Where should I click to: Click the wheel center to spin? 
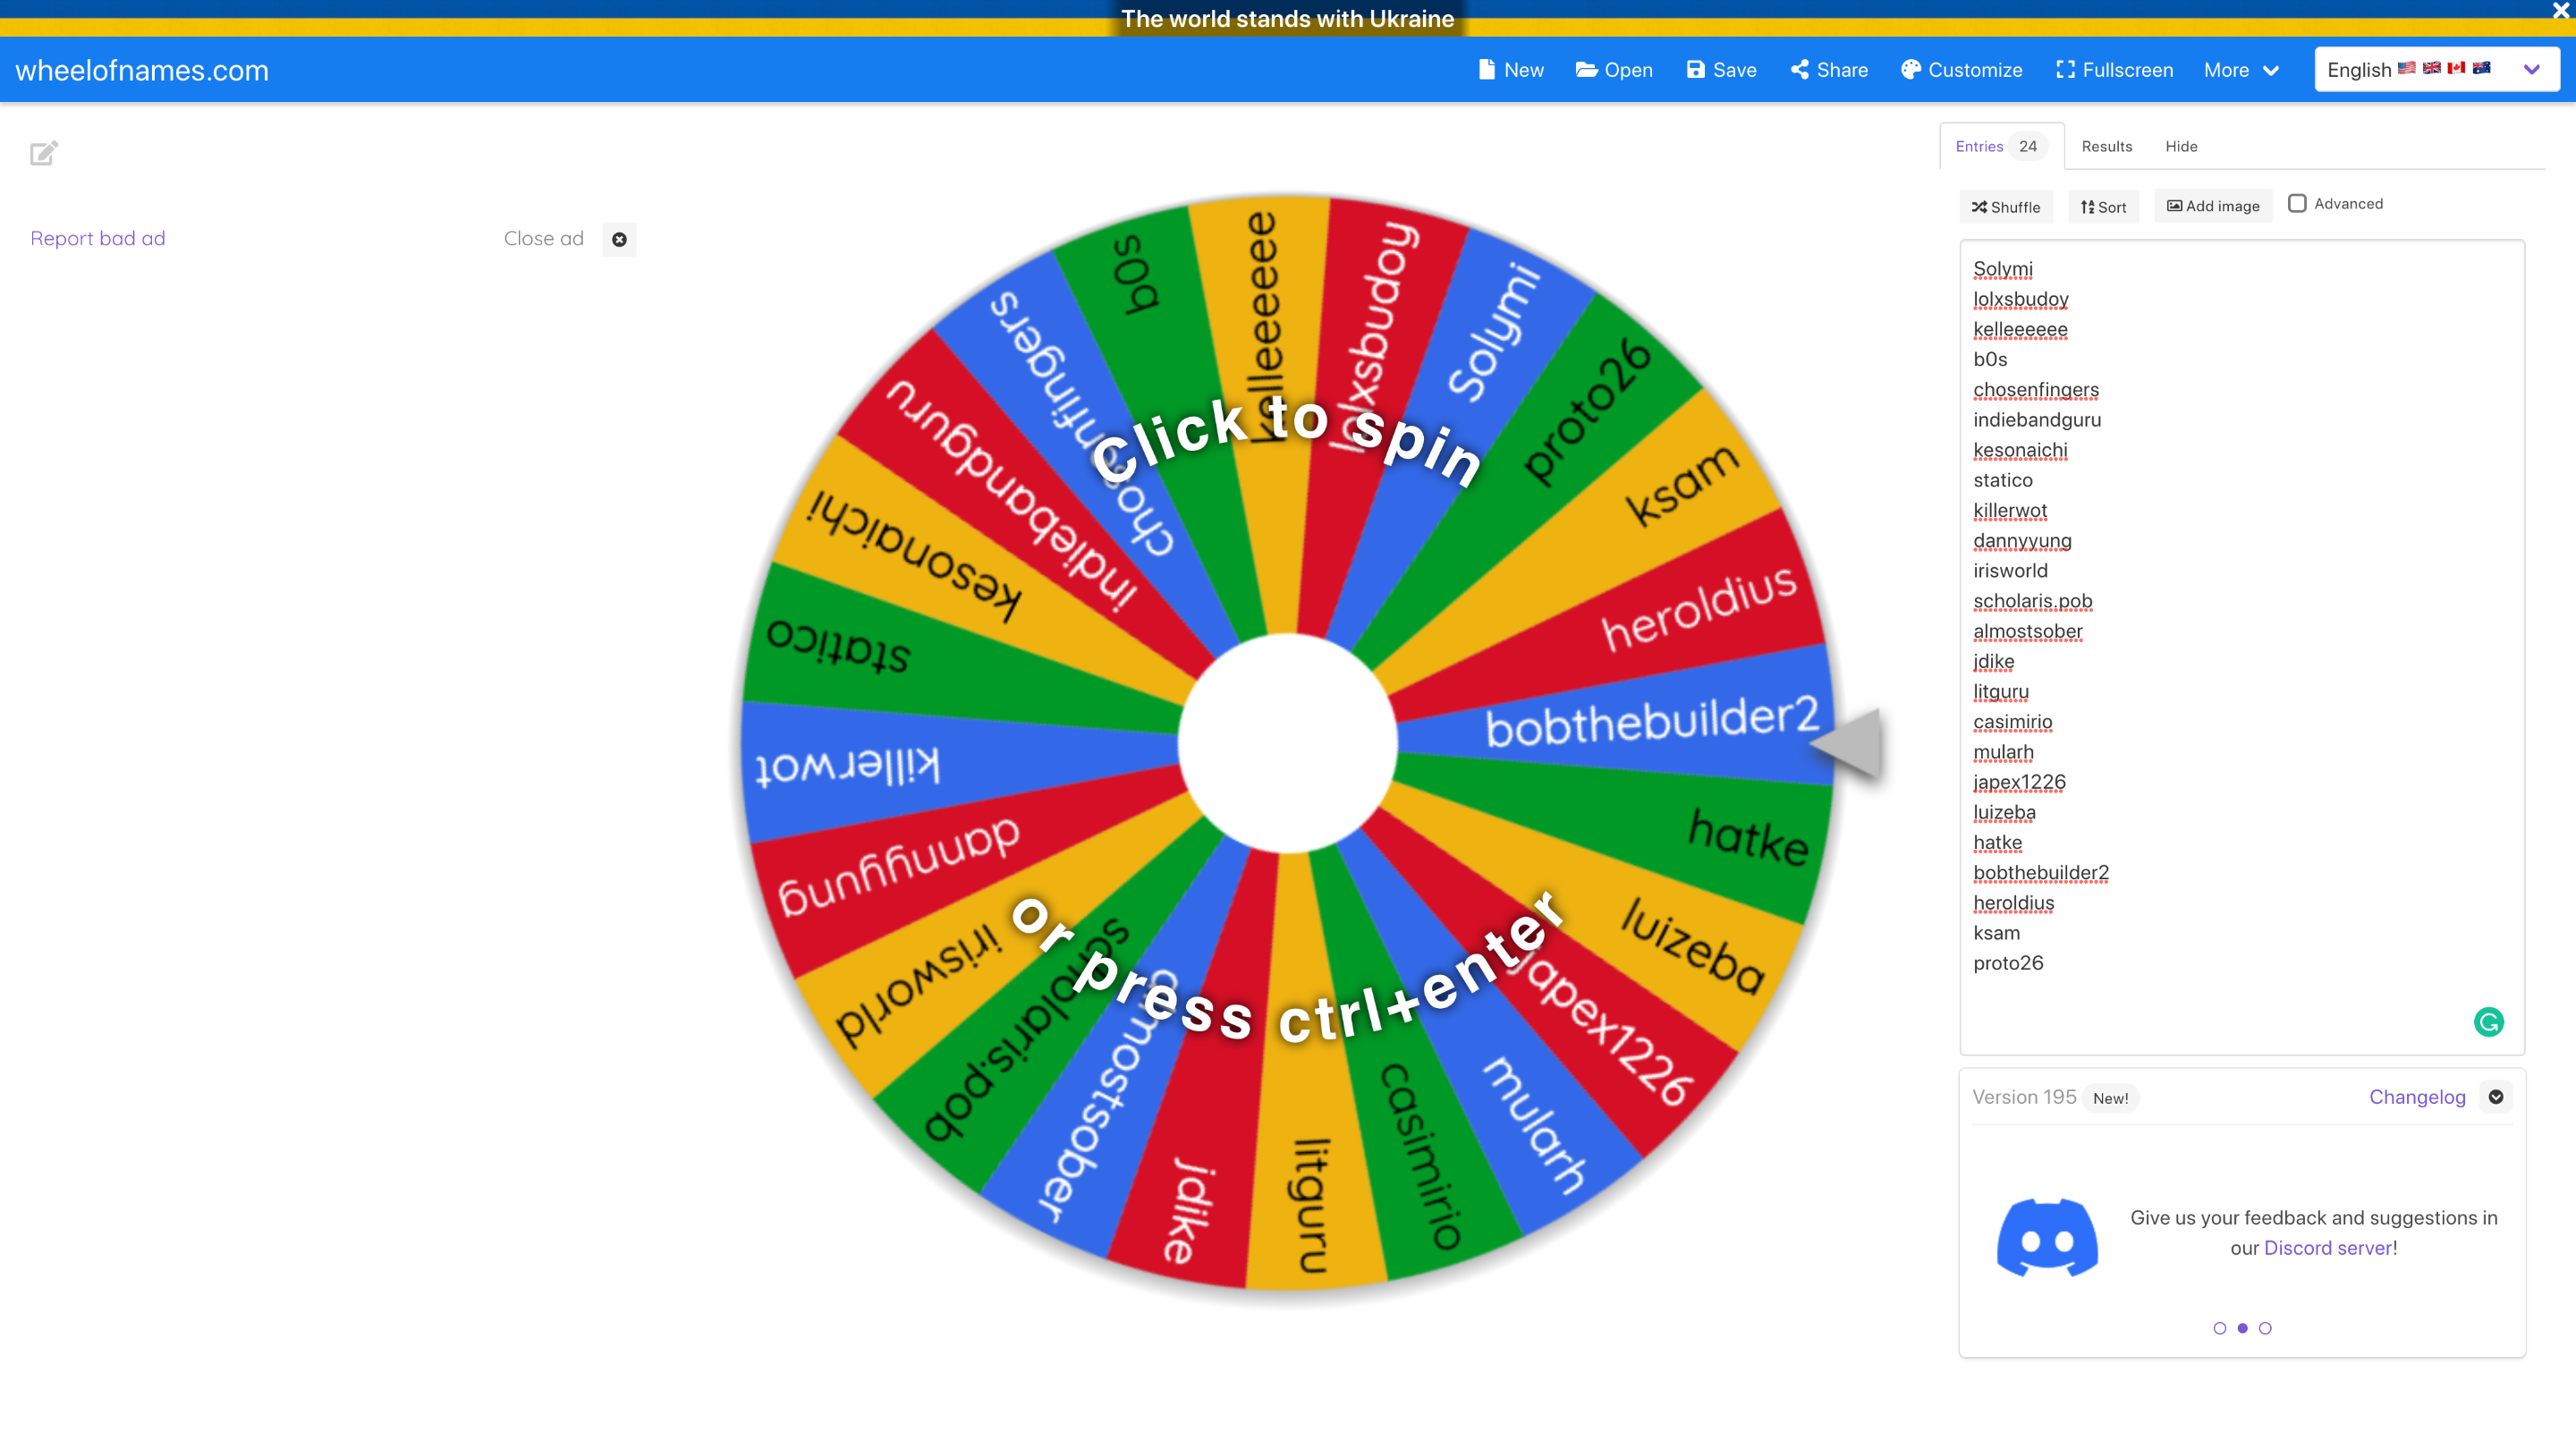(x=1287, y=743)
